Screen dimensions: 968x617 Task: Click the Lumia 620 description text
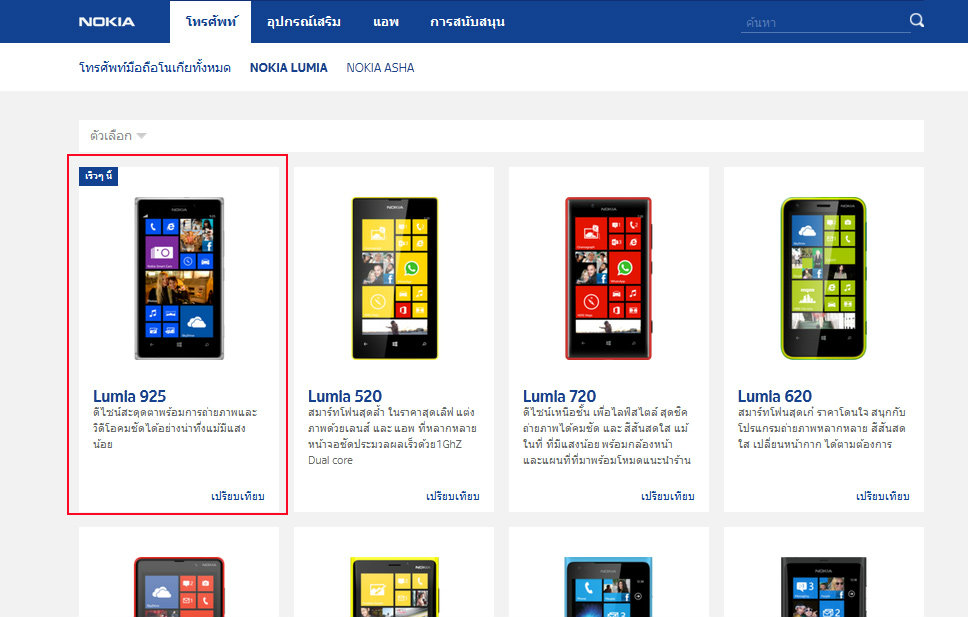(x=822, y=428)
